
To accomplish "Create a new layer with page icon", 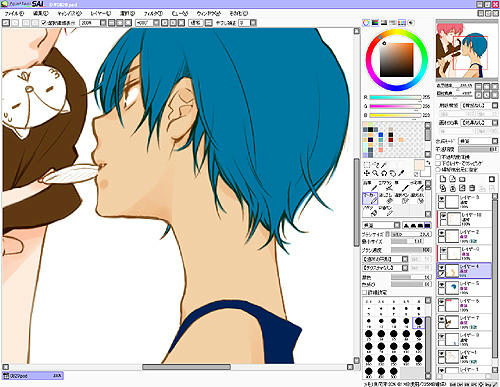I will pyautogui.click(x=443, y=179).
